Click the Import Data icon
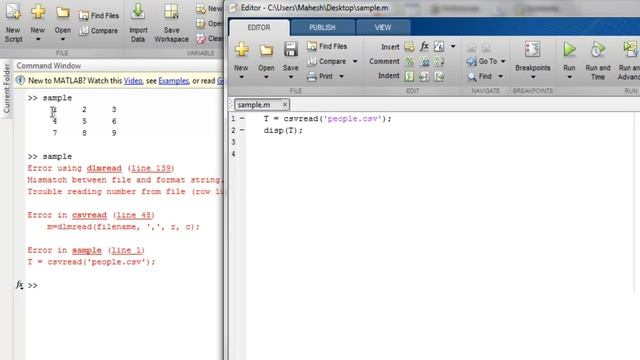The width and height of the screenshot is (640, 360). click(x=138, y=12)
